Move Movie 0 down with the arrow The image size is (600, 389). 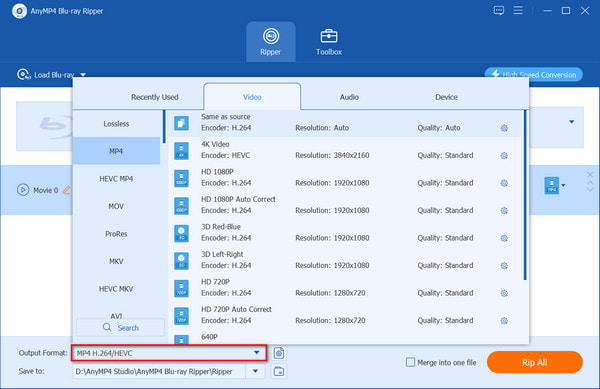(590, 189)
